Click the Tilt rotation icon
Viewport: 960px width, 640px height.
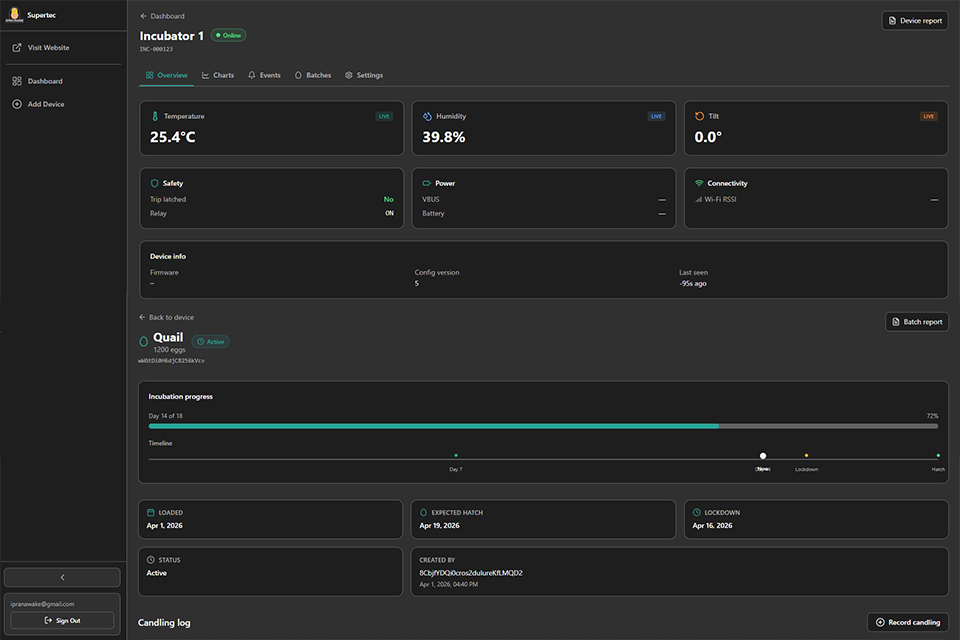click(699, 116)
